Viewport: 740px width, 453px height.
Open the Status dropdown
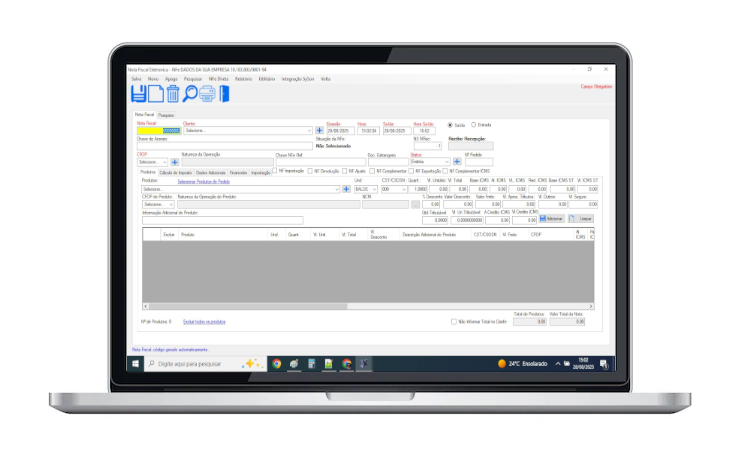(x=445, y=161)
